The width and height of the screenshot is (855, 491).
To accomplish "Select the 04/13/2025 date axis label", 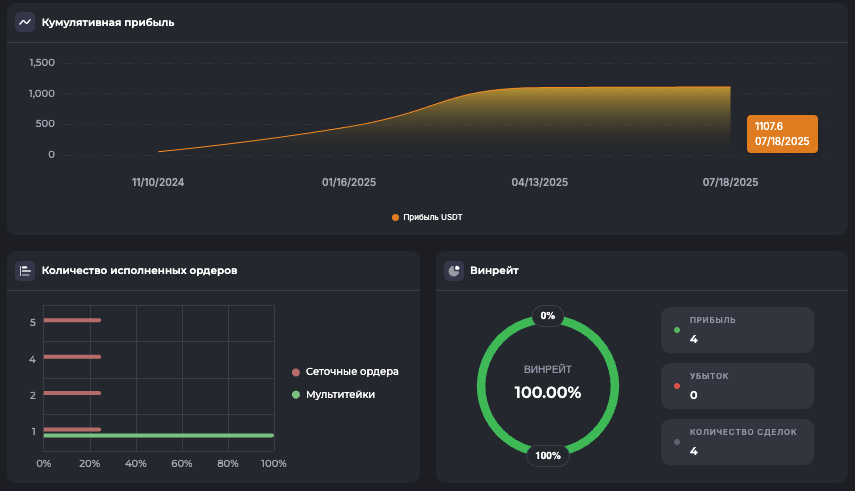I will tap(539, 183).
